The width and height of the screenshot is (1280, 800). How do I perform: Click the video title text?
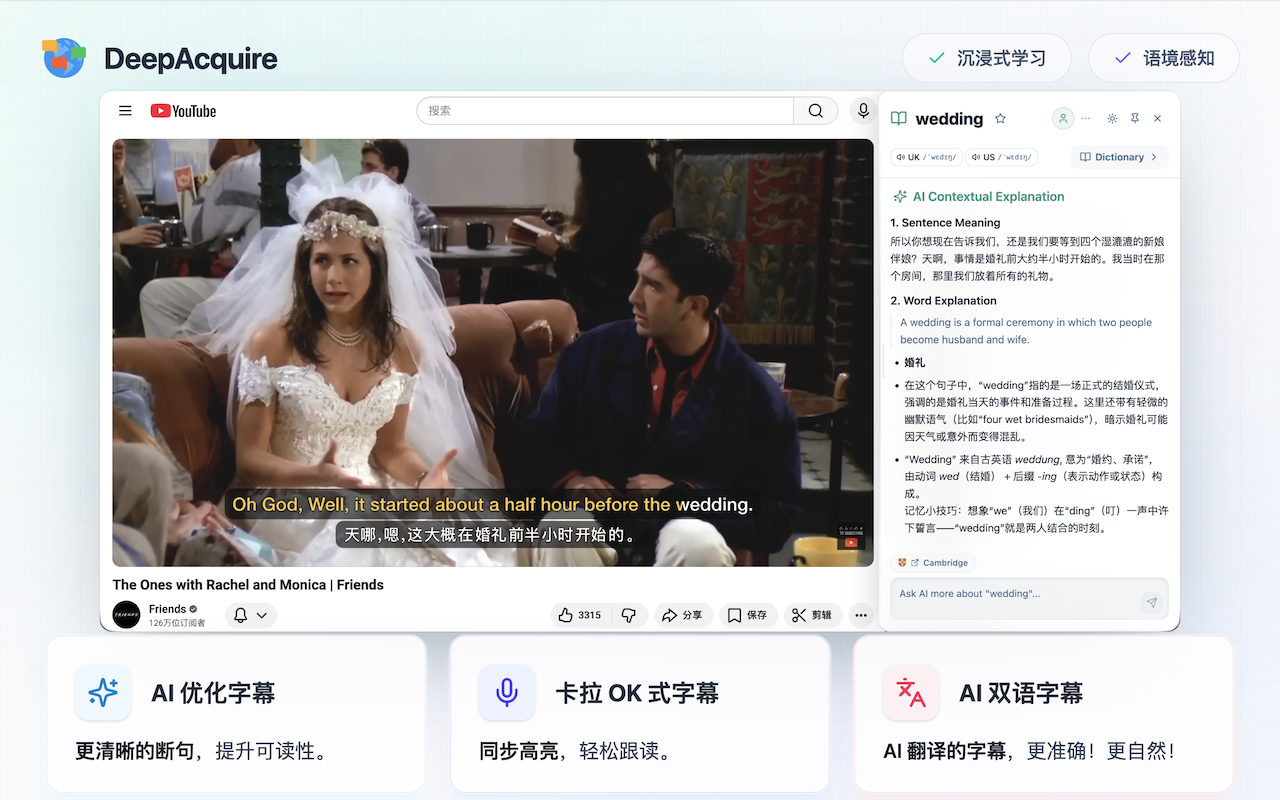pos(248,585)
